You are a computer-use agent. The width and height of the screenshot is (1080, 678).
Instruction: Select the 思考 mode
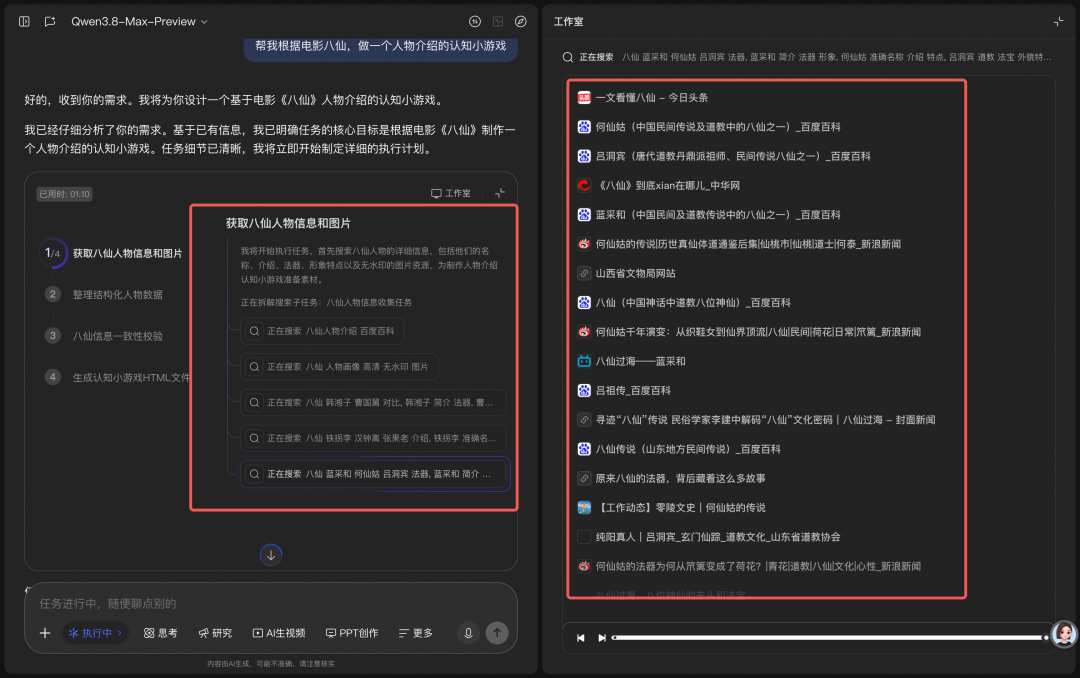[160, 633]
